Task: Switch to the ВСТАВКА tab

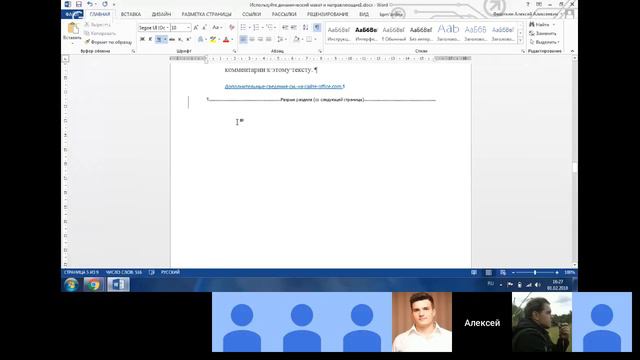Action: click(131, 14)
